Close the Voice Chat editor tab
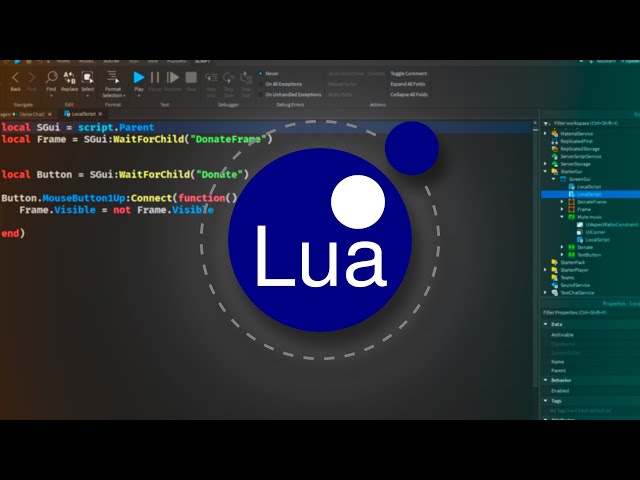The image size is (640, 480). [x=50, y=114]
